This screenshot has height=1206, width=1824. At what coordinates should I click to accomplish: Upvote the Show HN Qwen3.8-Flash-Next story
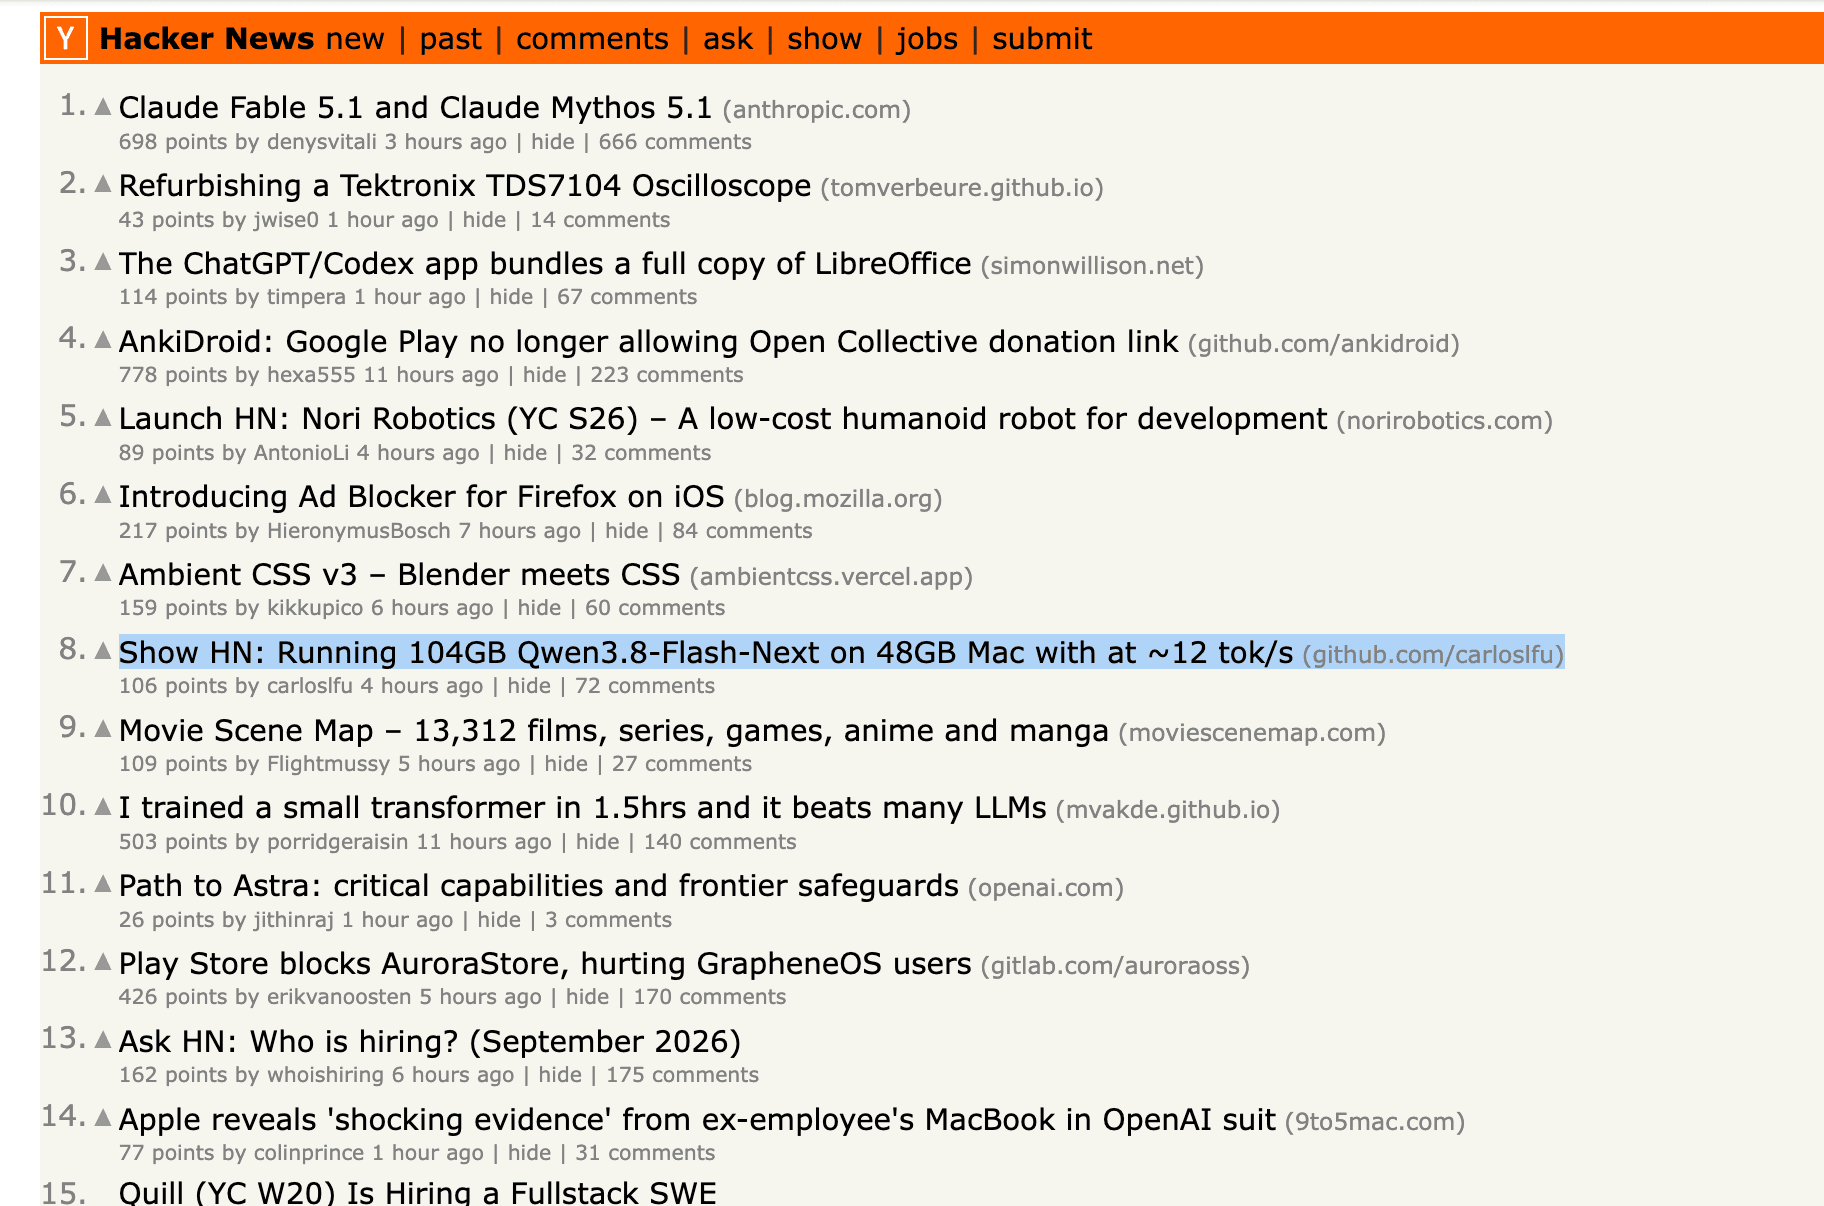[x=103, y=651]
